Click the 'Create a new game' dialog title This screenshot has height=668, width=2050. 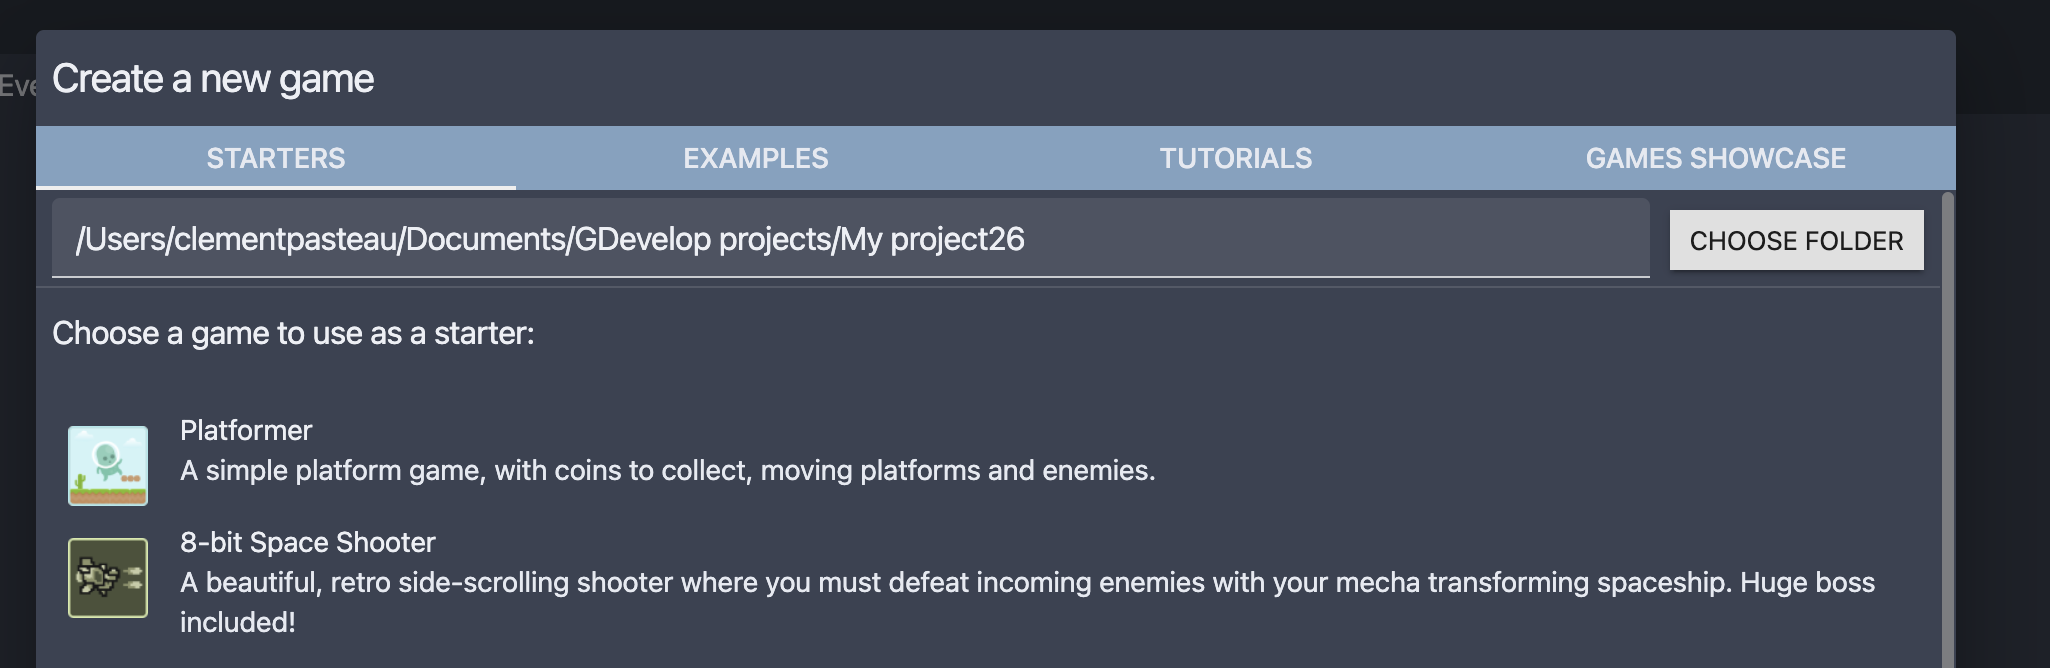click(x=214, y=77)
